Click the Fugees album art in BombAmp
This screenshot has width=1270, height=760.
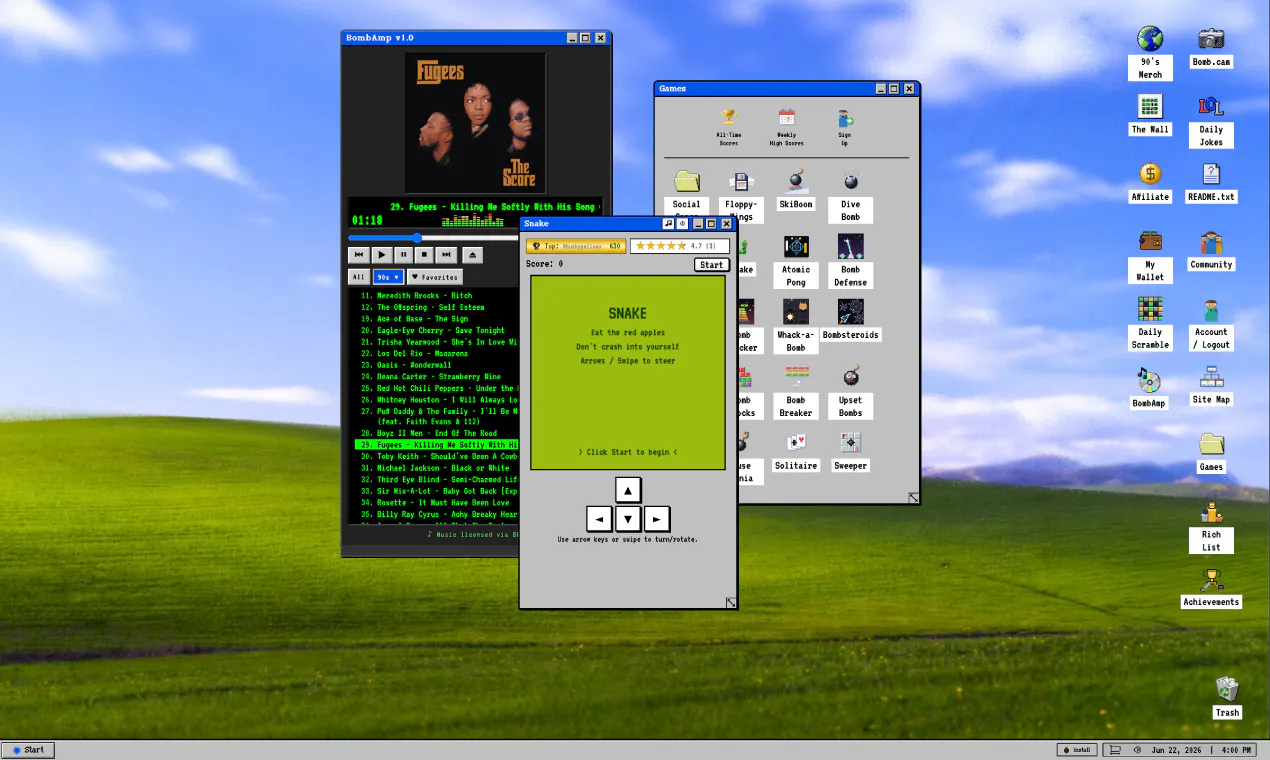[x=476, y=123]
